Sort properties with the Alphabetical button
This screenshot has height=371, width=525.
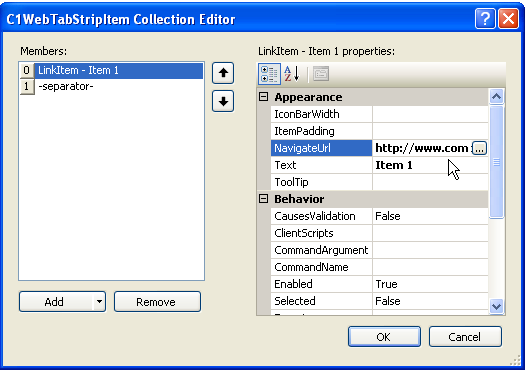pyautogui.click(x=292, y=74)
